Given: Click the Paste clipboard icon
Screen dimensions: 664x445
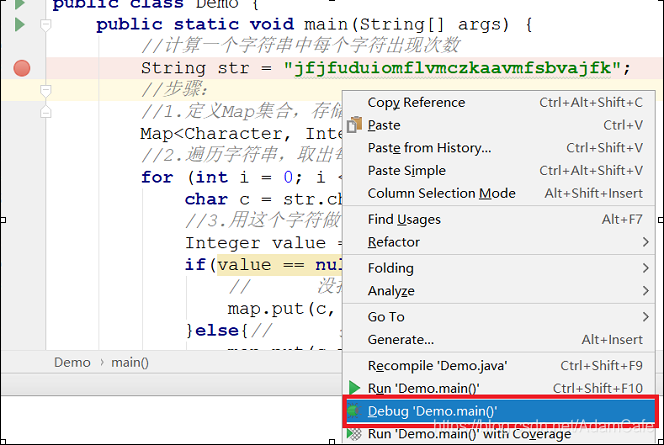Looking at the screenshot, I should (x=354, y=125).
